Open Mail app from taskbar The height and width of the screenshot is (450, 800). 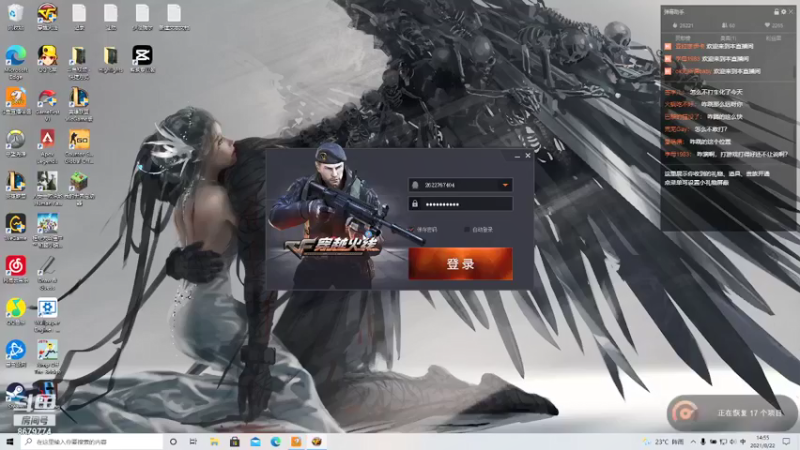[255, 441]
